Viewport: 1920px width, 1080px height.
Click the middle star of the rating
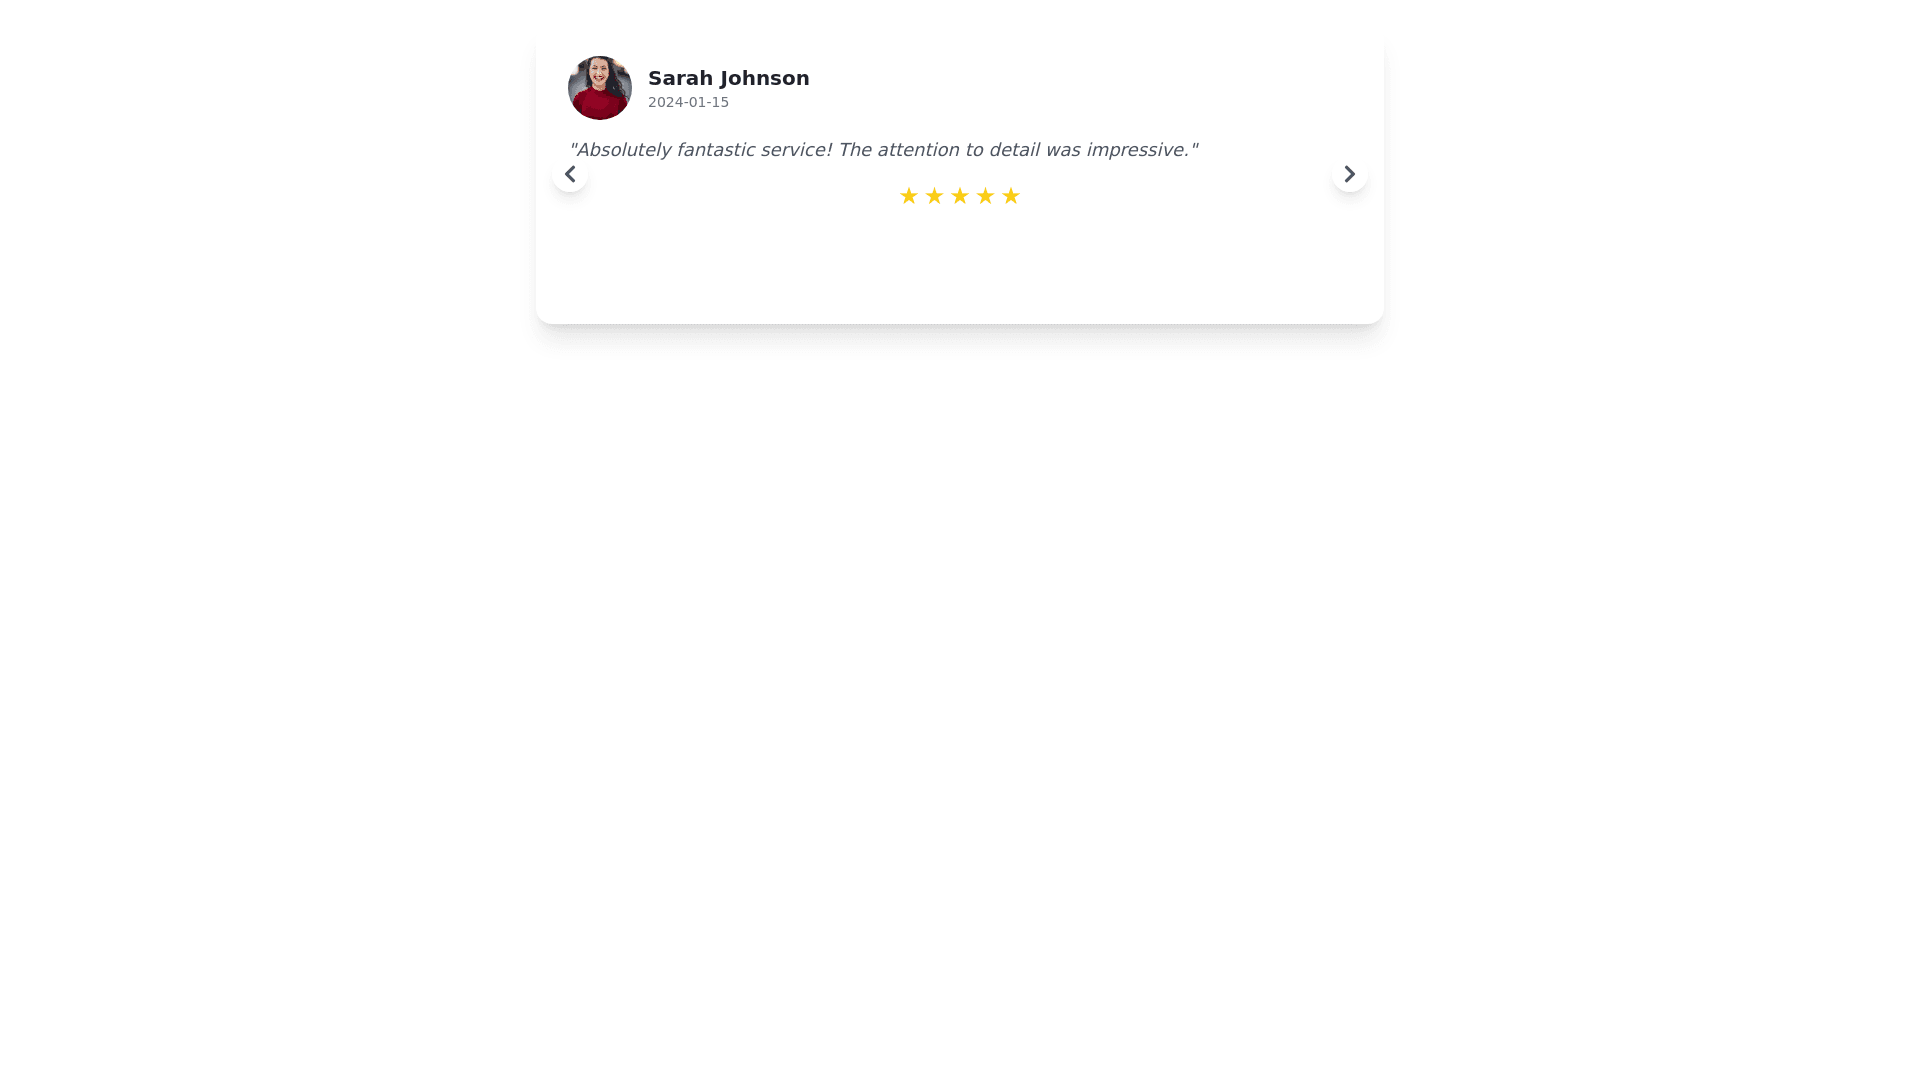point(960,196)
